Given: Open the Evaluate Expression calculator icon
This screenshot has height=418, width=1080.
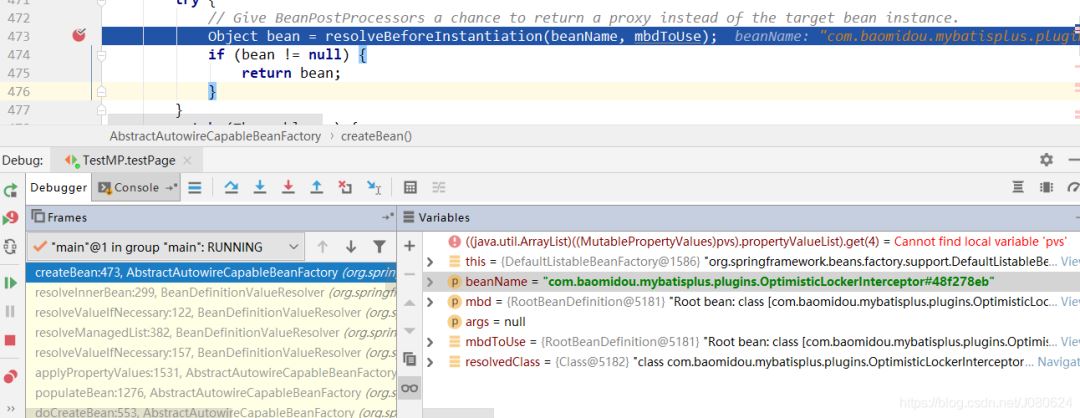Looking at the screenshot, I should coord(410,187).
